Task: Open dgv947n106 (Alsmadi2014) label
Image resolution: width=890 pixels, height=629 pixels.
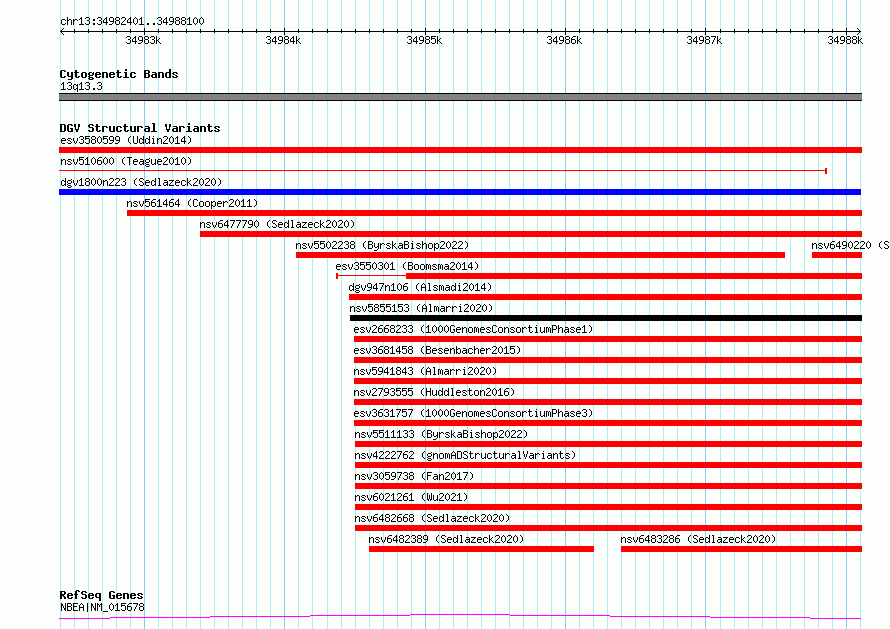Action: 420,287
